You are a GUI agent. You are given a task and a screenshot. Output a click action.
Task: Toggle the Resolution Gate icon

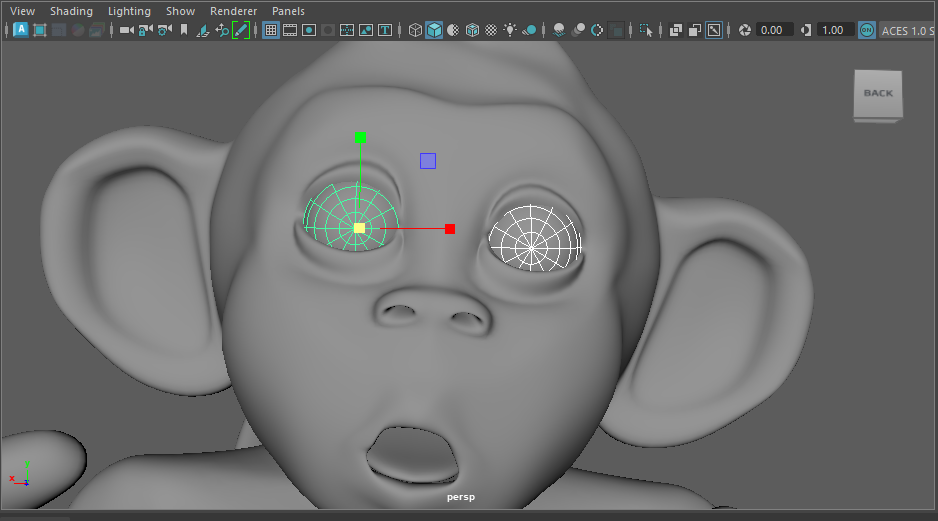click(x=309, y=30)
